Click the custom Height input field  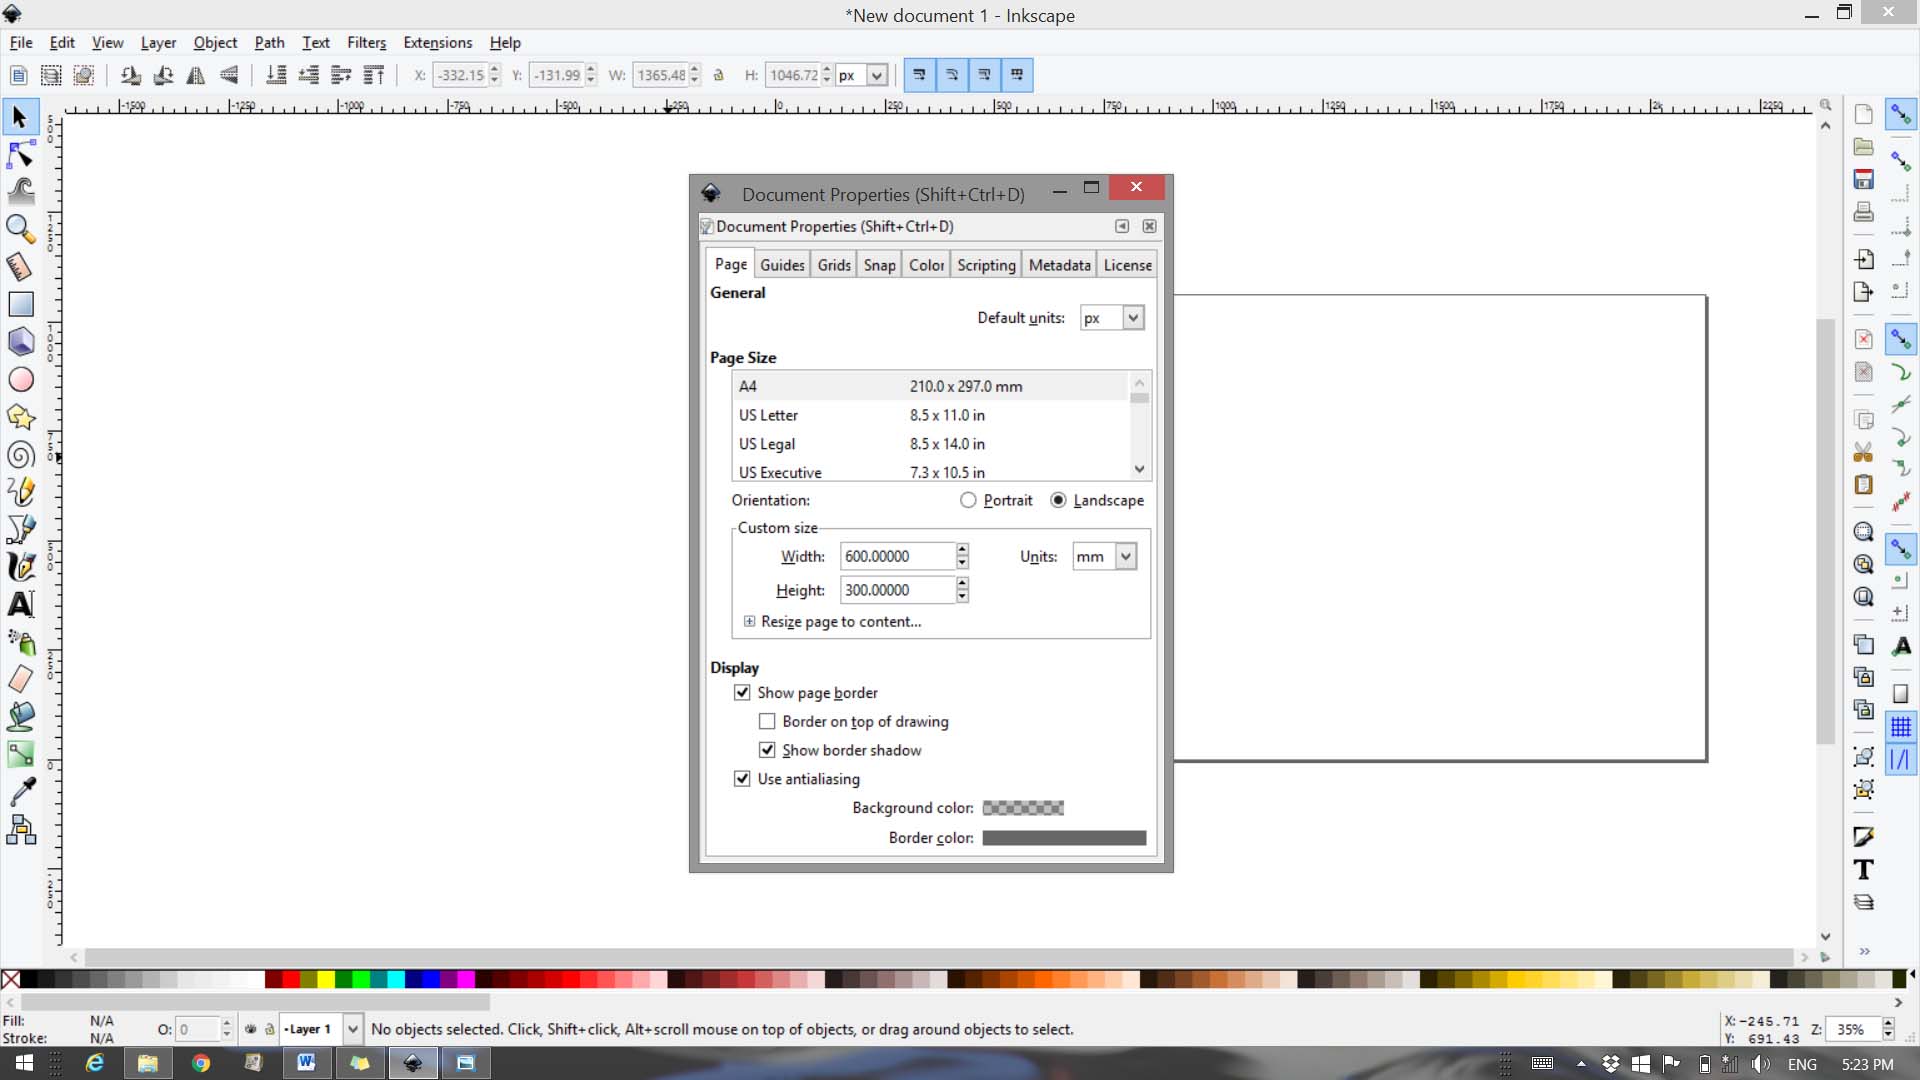[897, 590]
